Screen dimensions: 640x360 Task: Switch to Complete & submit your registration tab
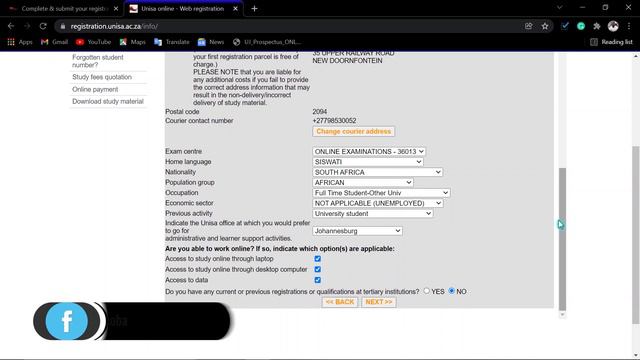(x=63, y=9)
